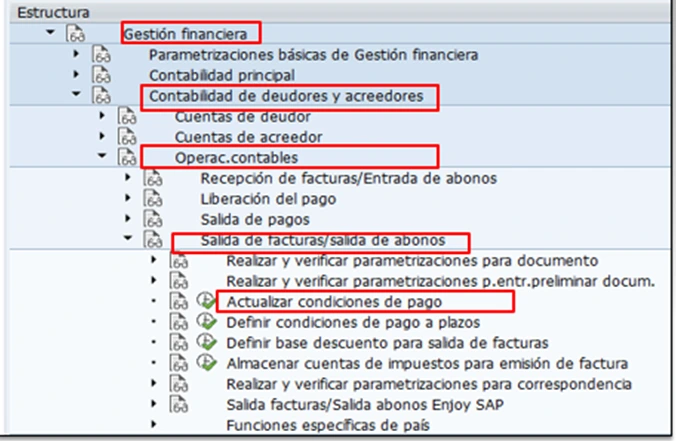Select Definir base descuento para salida de facturas
This screenshot has height=441, width=676.
click(387, 343)
